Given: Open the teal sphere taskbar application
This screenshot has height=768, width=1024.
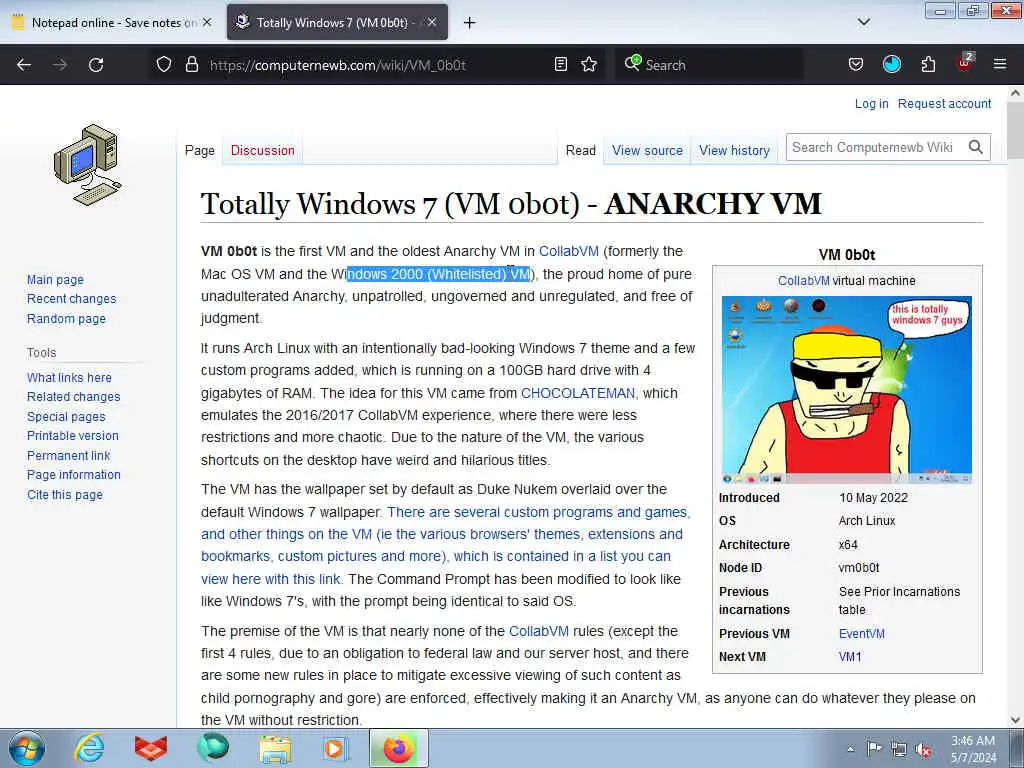Looking at the screenshot, I should (213, 748).
